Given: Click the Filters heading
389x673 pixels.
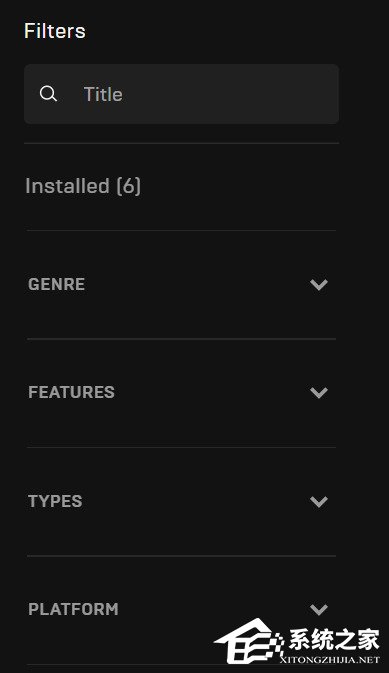Looking at the screenshot, I should pos(55,31).
